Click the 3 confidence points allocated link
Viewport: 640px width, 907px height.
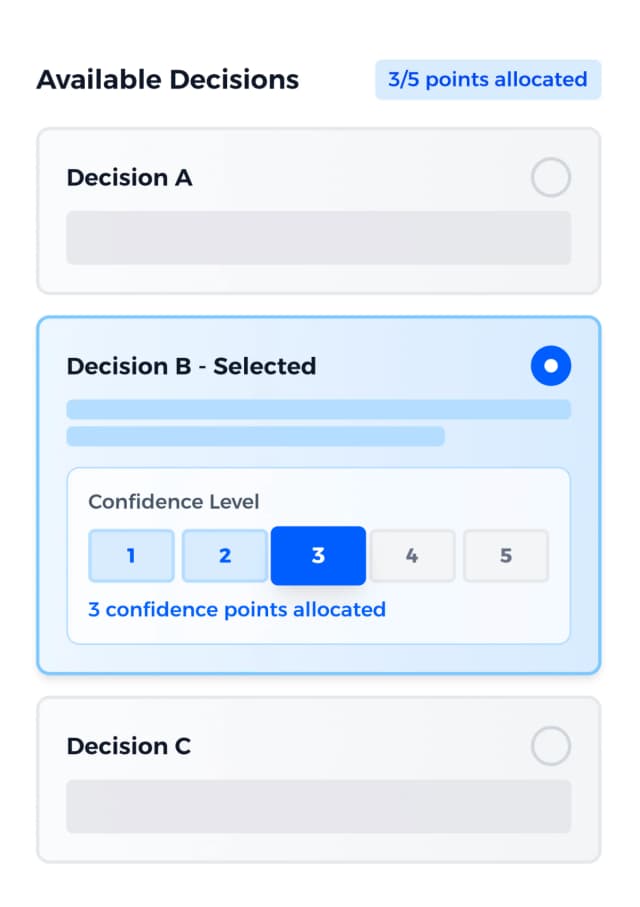tap(236, 609)
